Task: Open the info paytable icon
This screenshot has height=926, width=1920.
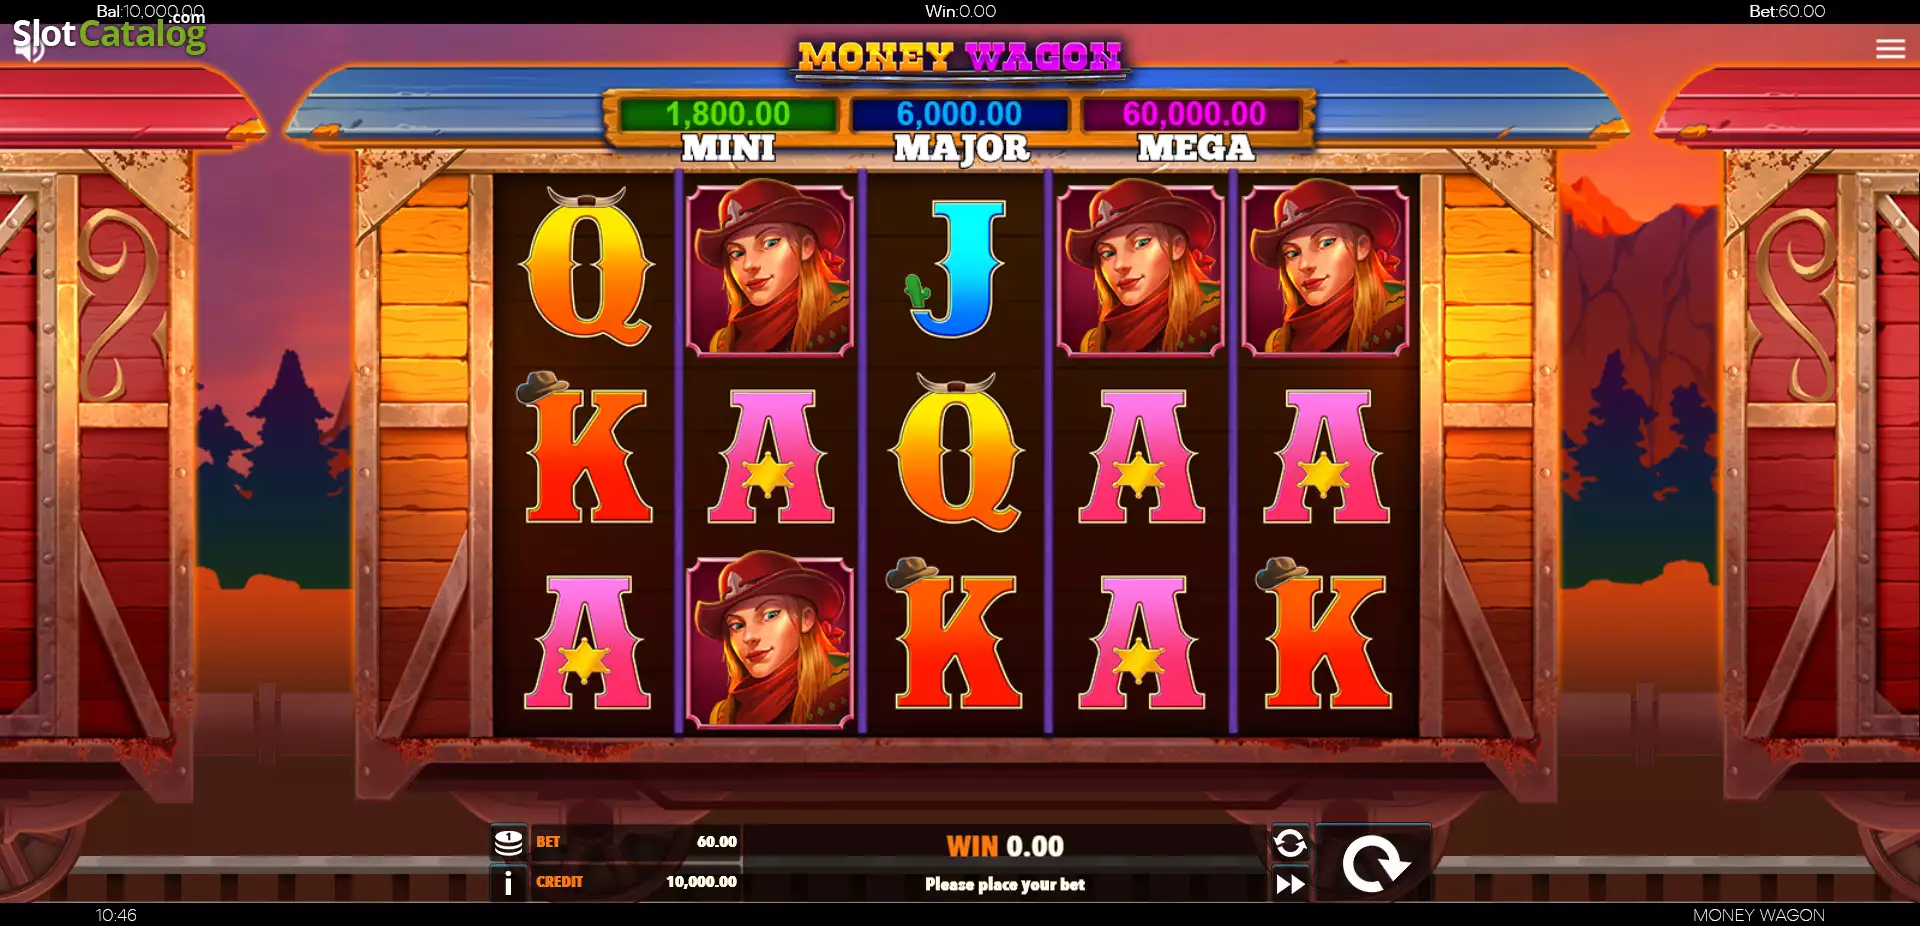Action: click(x=508, y=882)
